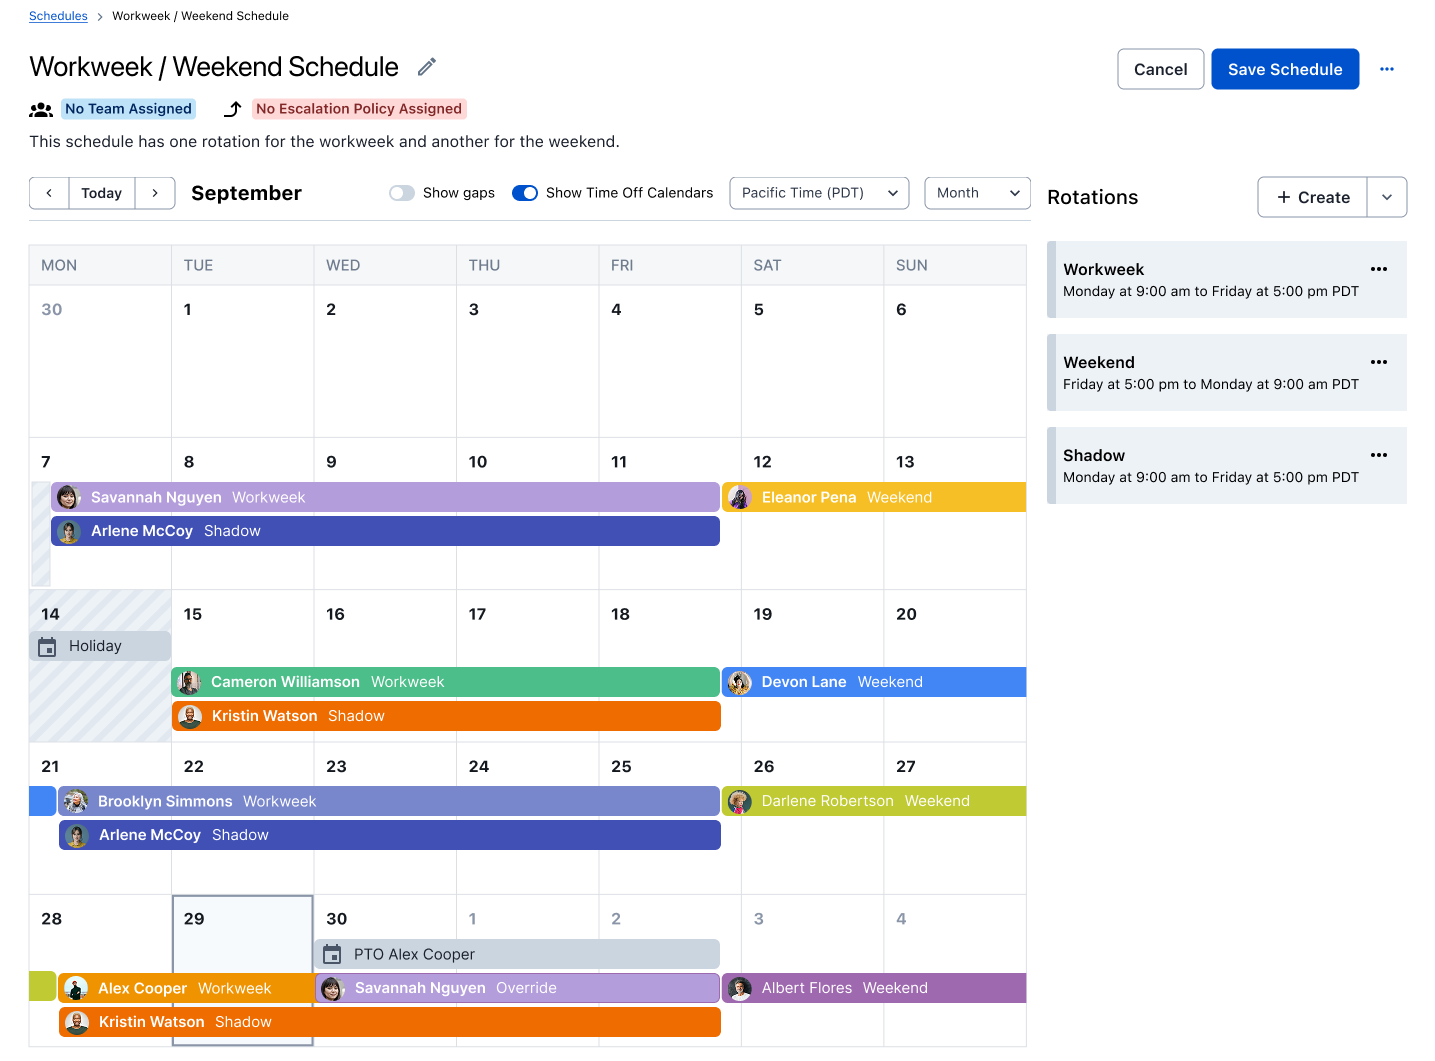
Task: Open the Month view dropdown
Action: click(x=976, y=193)
